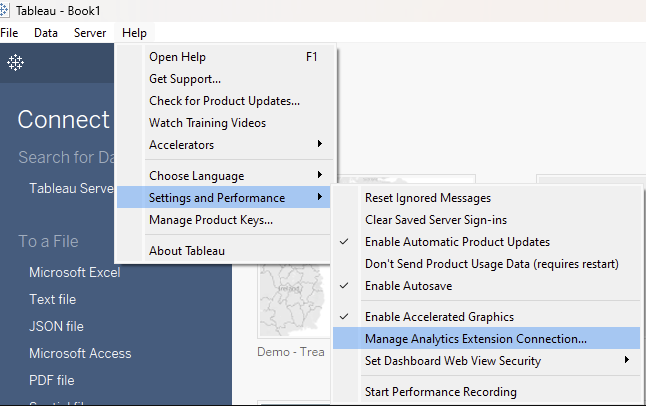This screenshot has height=406, width=646.
Task: Open About Tableau dialog
Action: 187,251
